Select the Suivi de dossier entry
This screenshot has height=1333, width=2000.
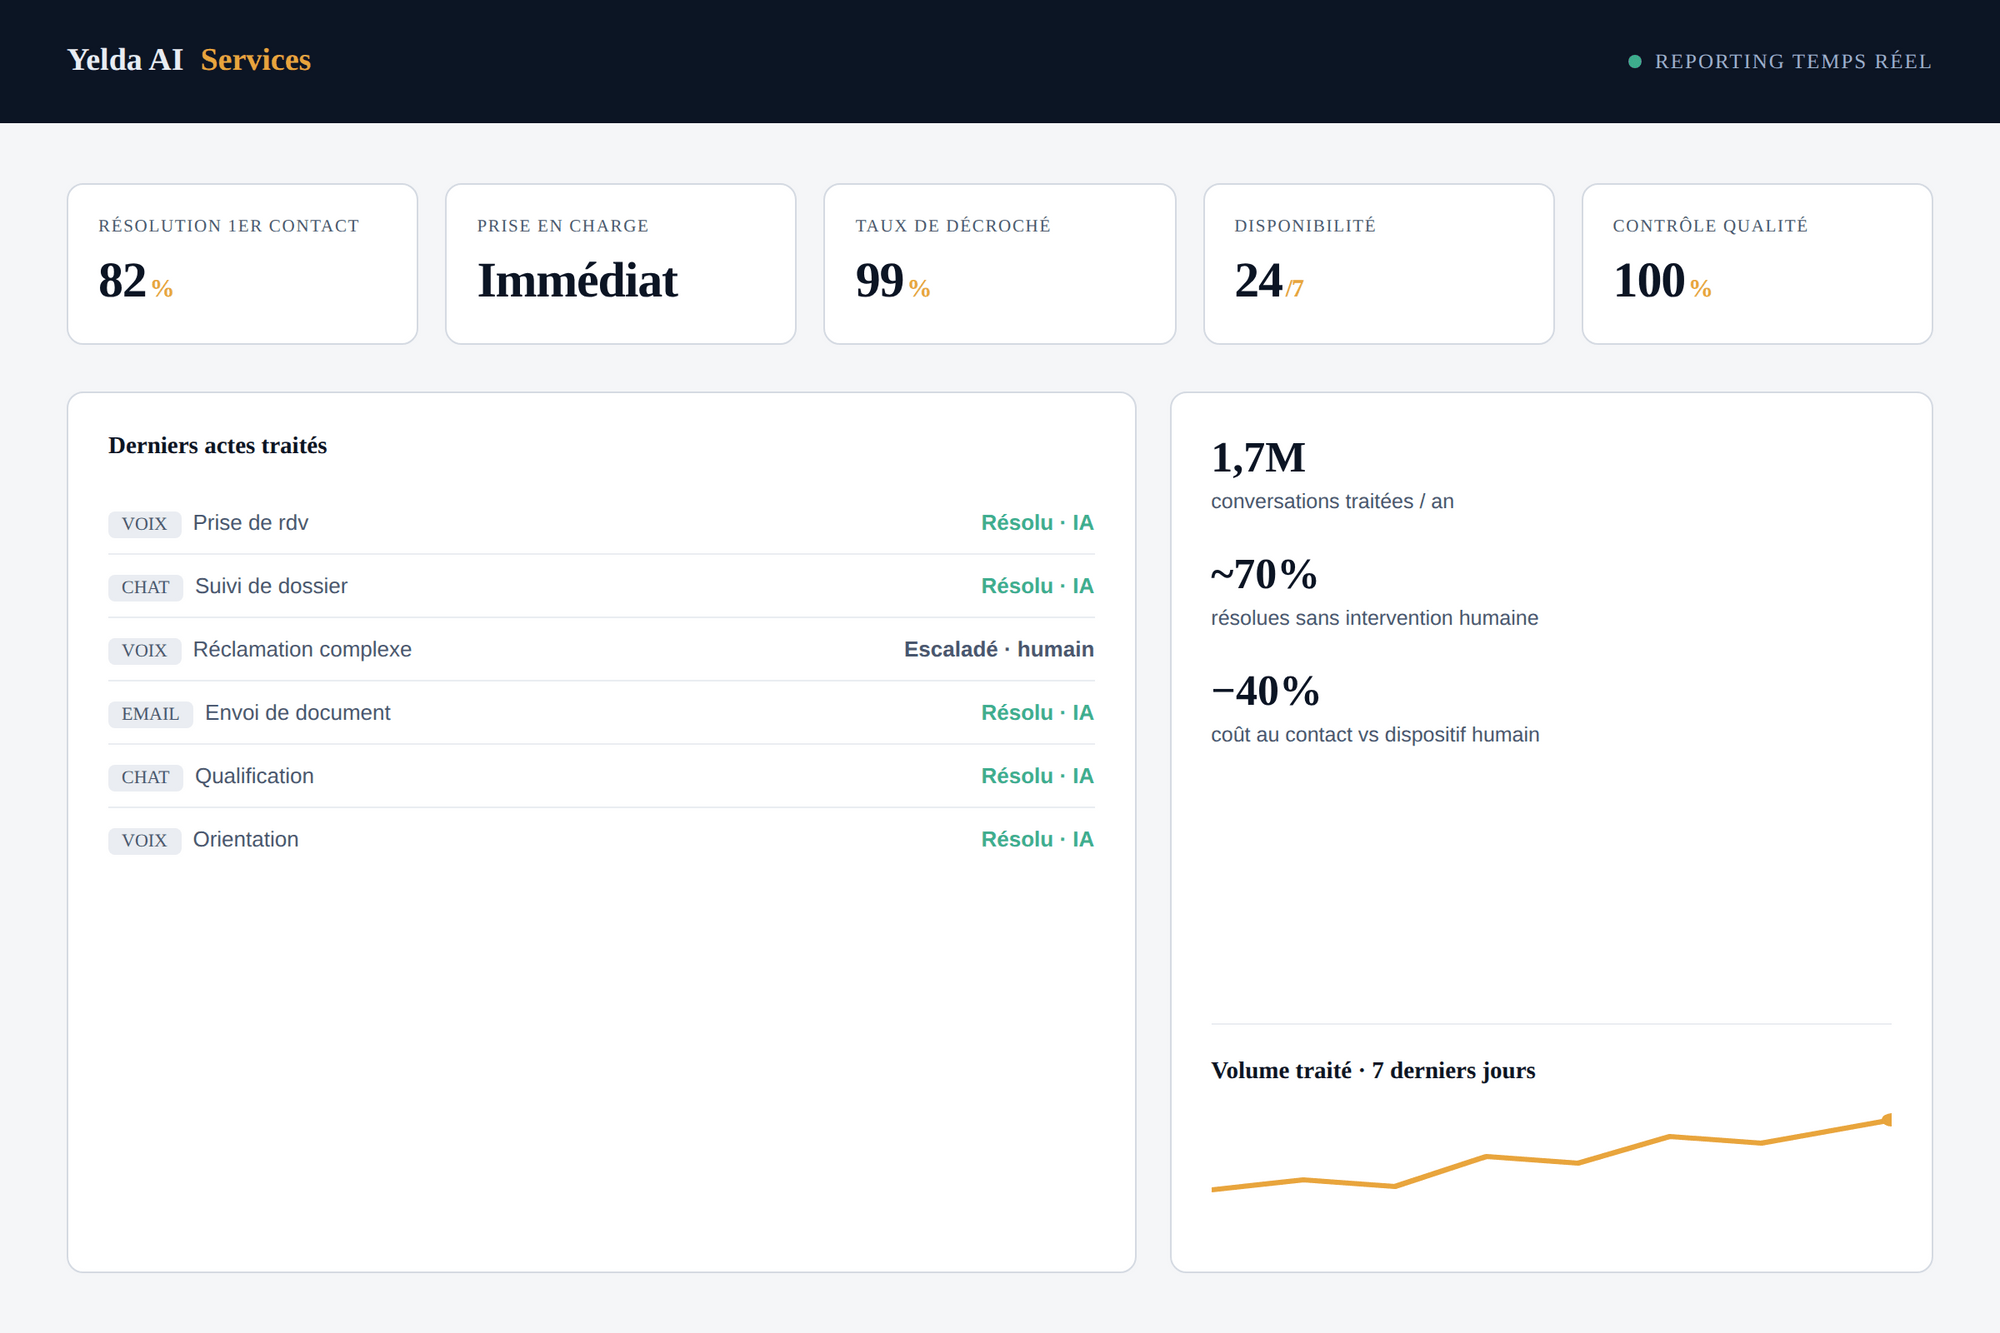pyautogui.click(x=271, y=586)
